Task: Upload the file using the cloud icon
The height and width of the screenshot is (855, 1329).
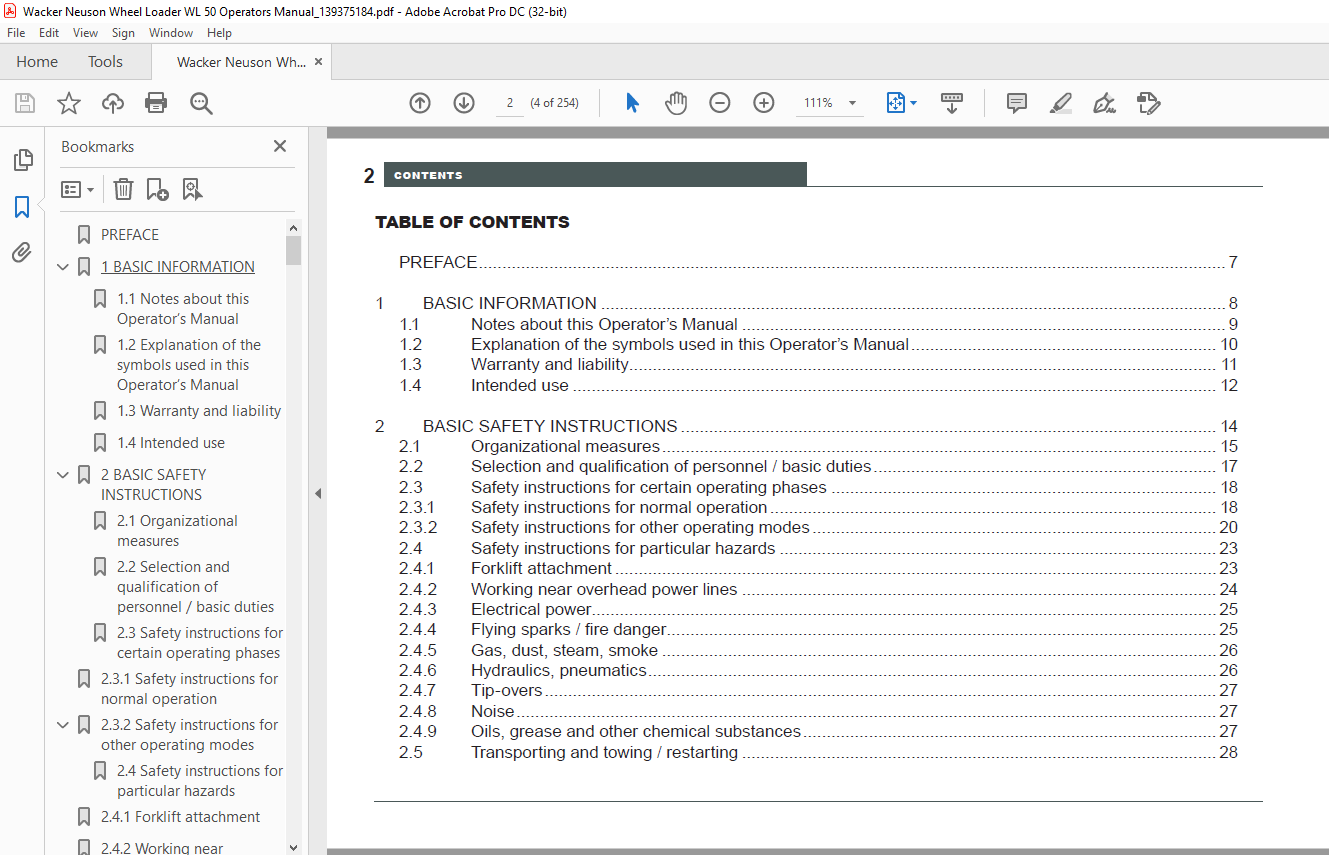Action: coord(113,103)
